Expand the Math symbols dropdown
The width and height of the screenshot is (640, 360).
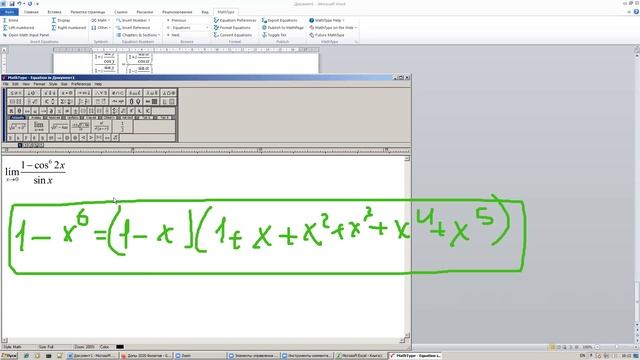pyautogui.click(x=100, y=20)
